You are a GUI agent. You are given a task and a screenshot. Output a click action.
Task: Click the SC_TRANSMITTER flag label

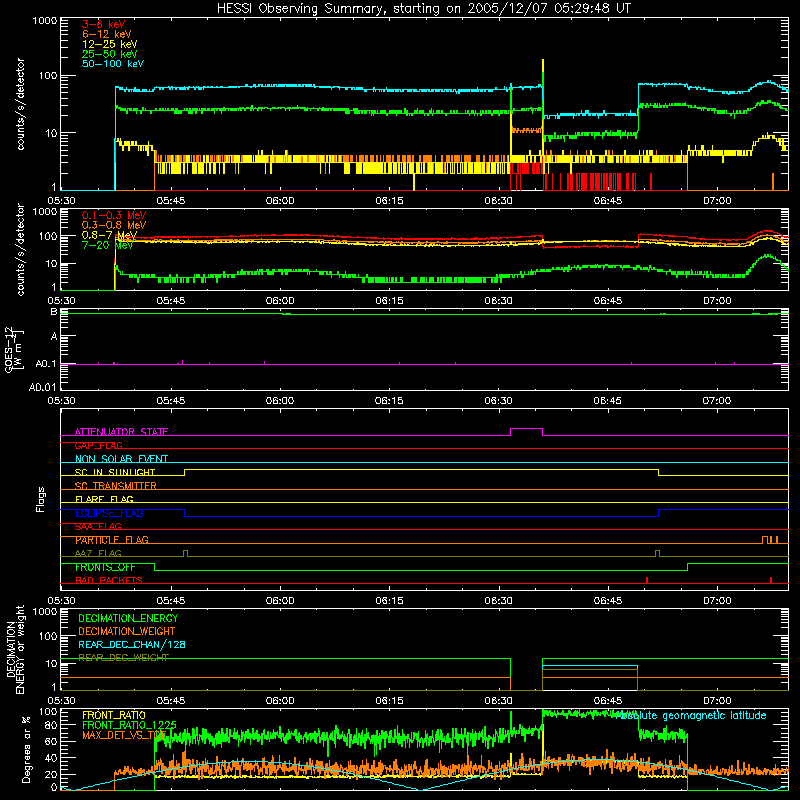point(116,486)
